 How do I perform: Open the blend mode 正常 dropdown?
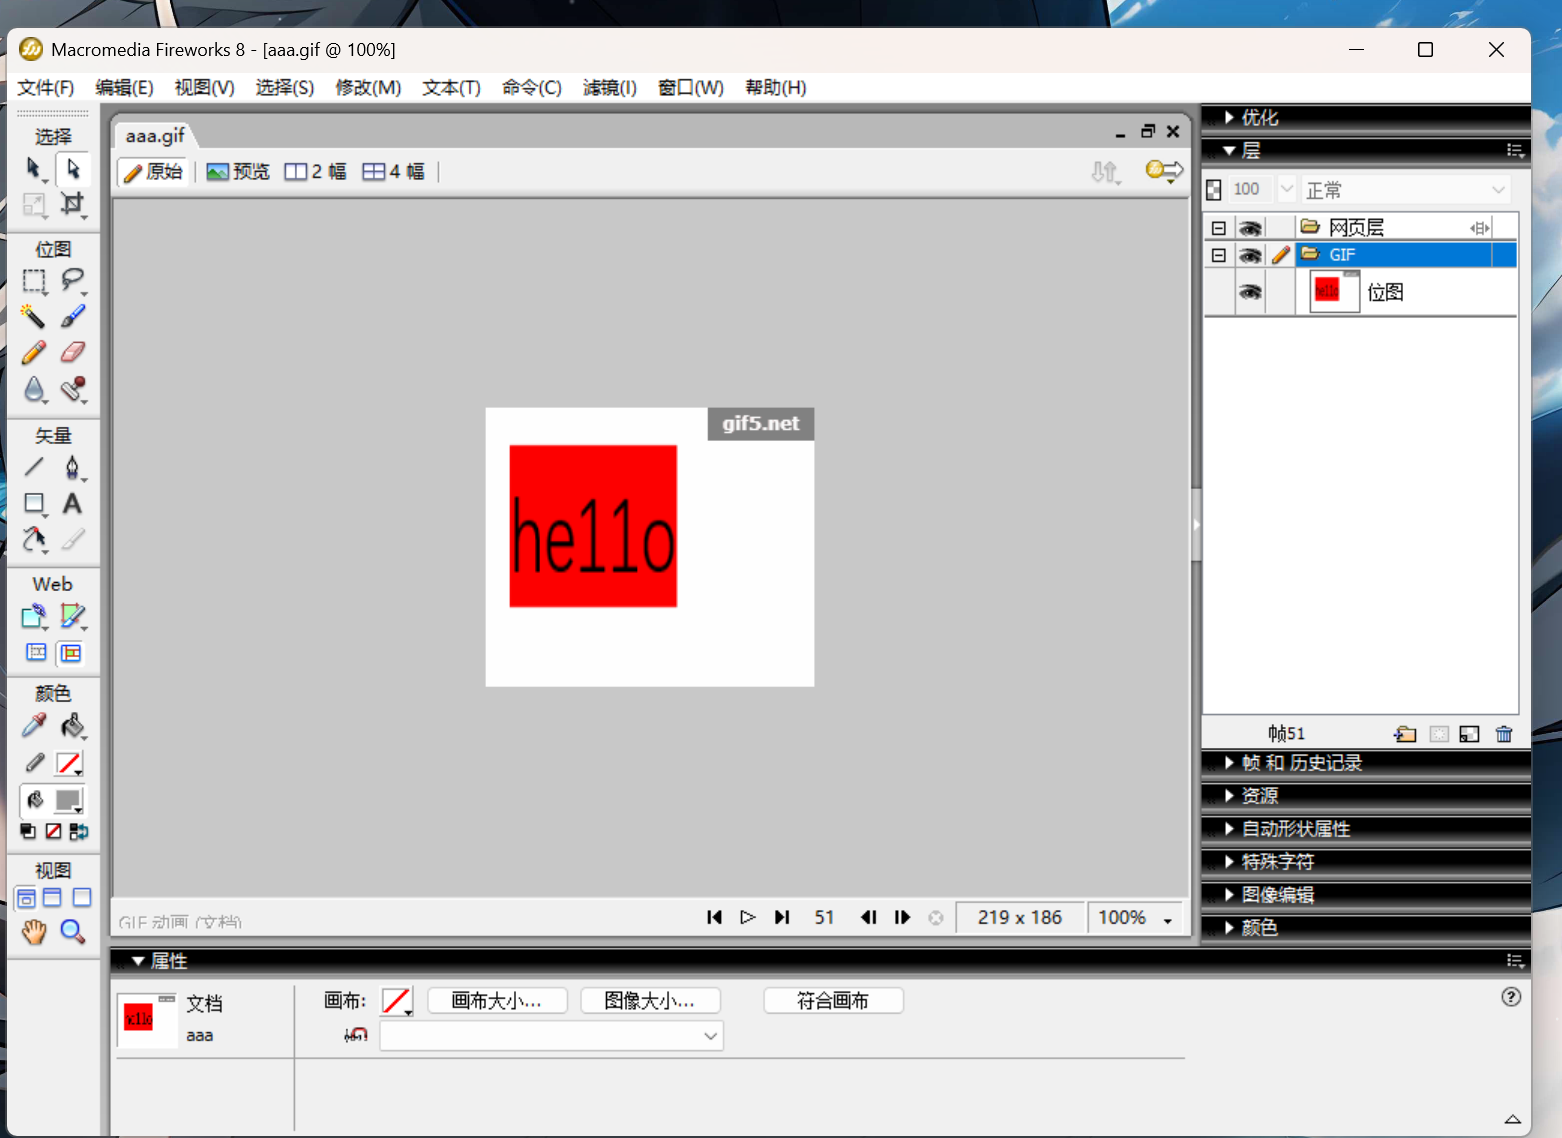(x=1404, y=190)
